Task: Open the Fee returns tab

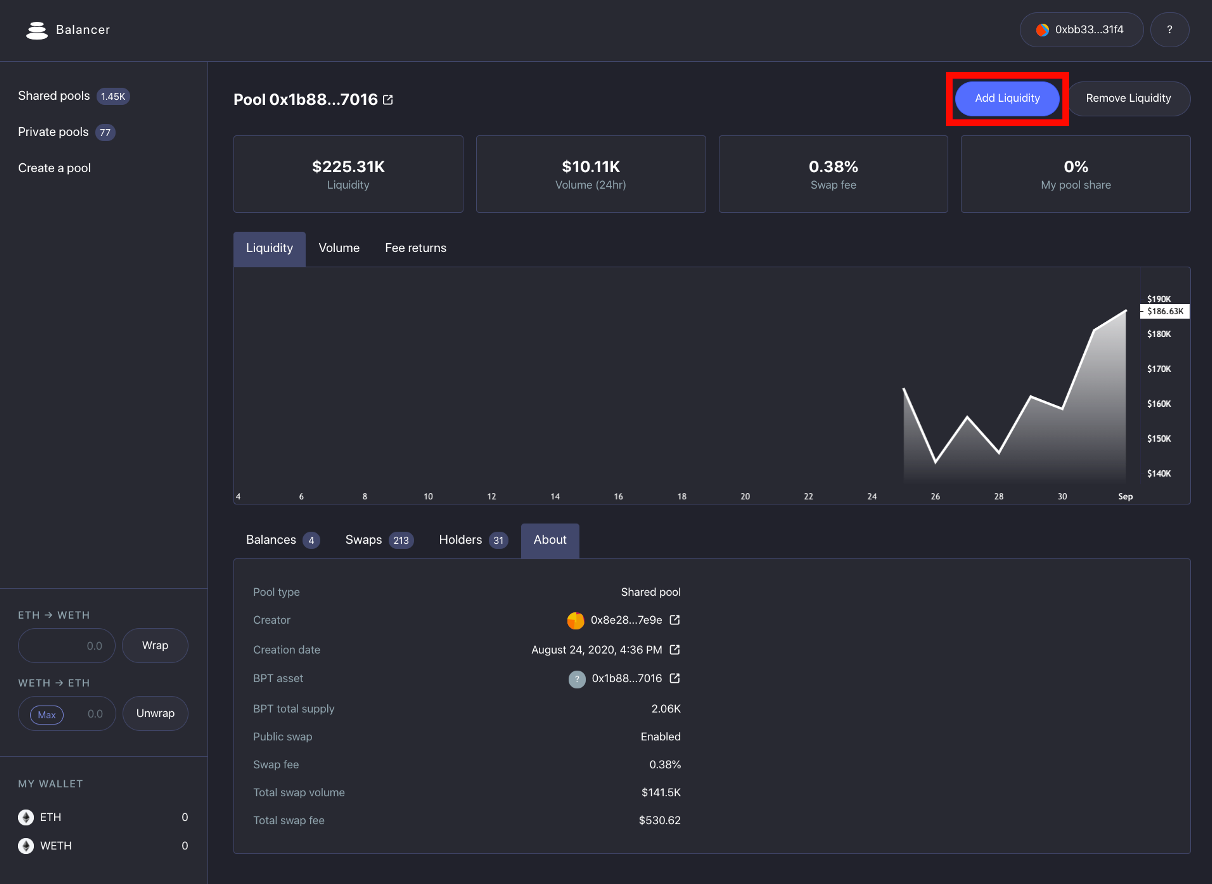Action: (x=415, y=247)
